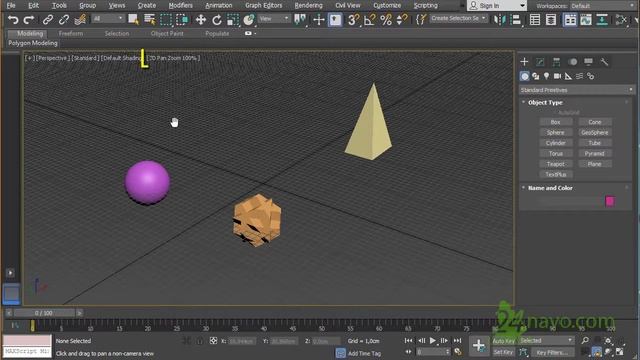
Task: Toggle Angle Snap
Action: tap(370, 19)
